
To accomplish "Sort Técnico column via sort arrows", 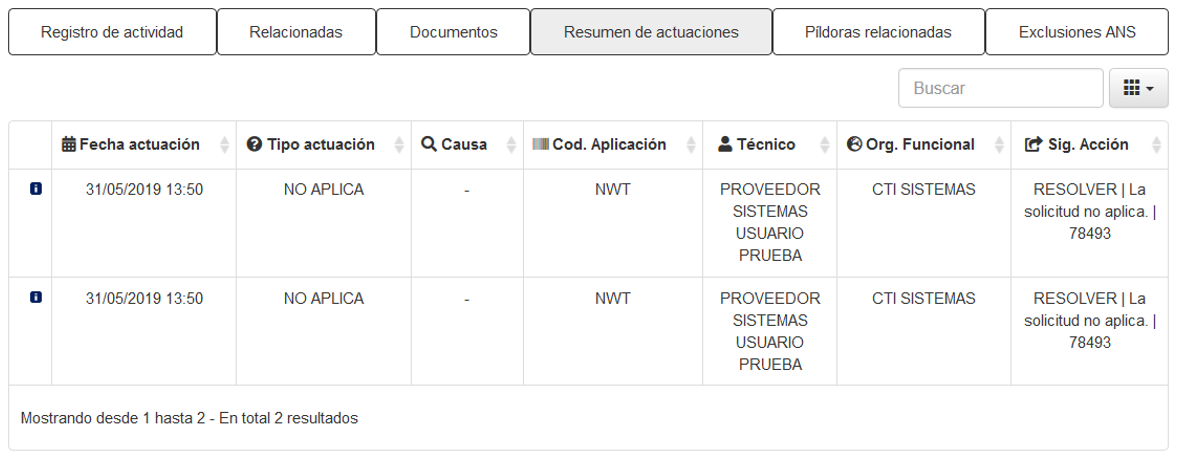I will click(825, 145).
